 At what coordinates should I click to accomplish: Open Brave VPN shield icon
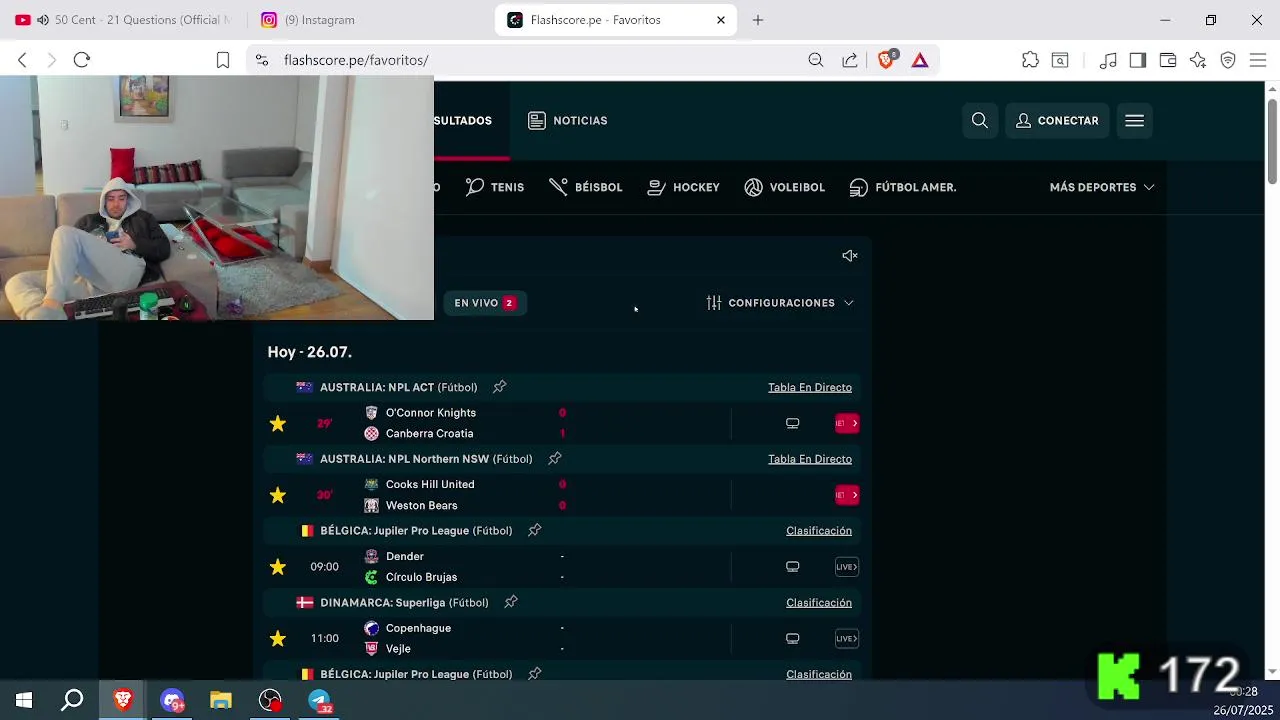pos(1228,60)
